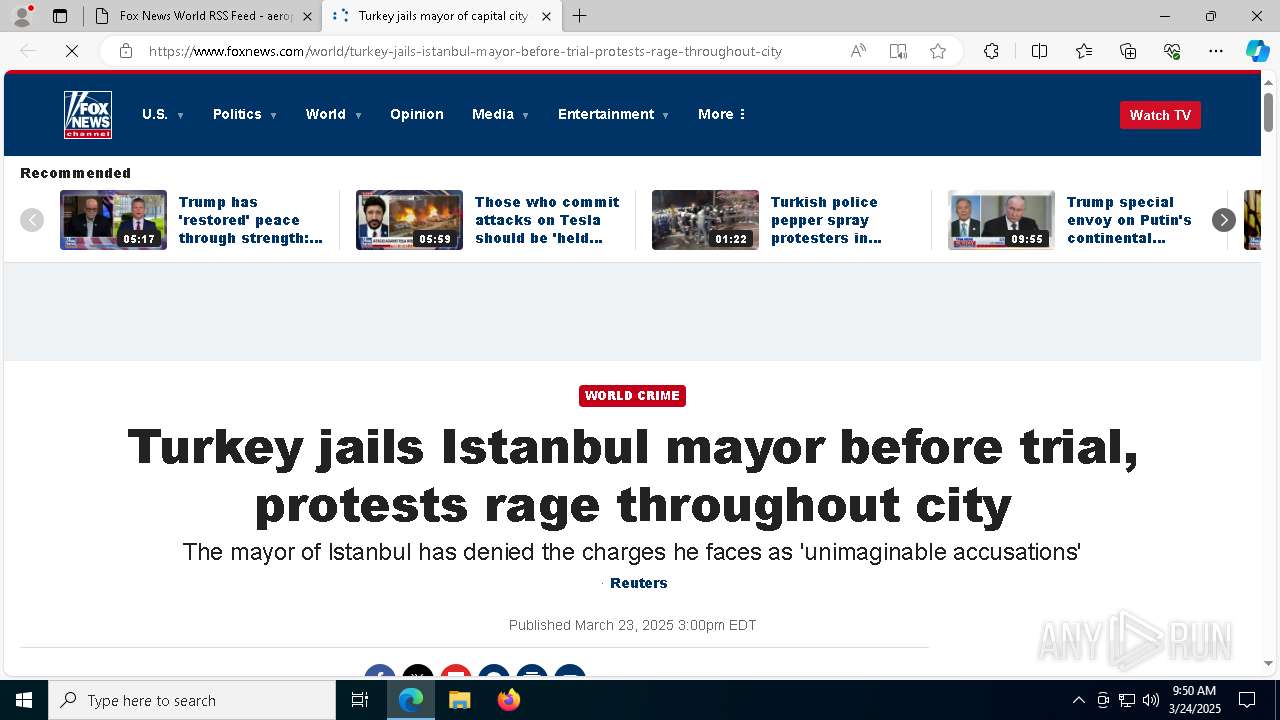
Task: Open Collections icon
Action: coord(1128,51)
